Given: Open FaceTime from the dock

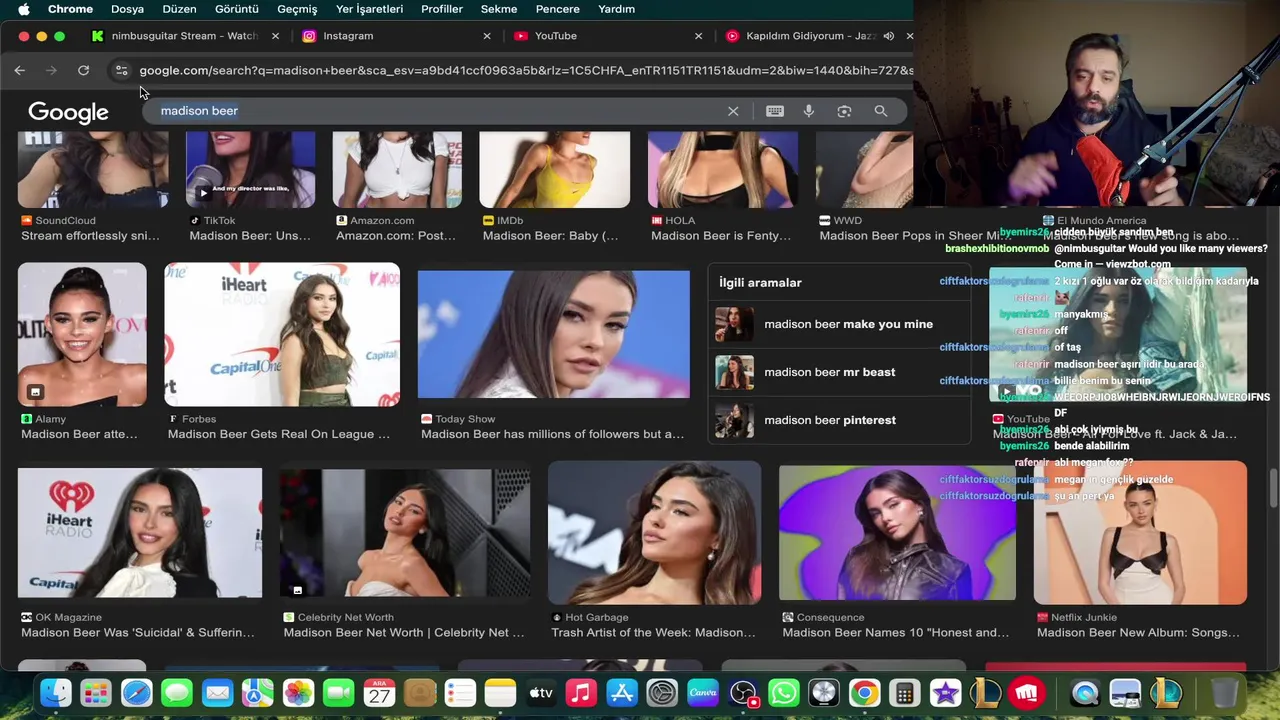Looking at the screenshot, I should pos(339,693).
